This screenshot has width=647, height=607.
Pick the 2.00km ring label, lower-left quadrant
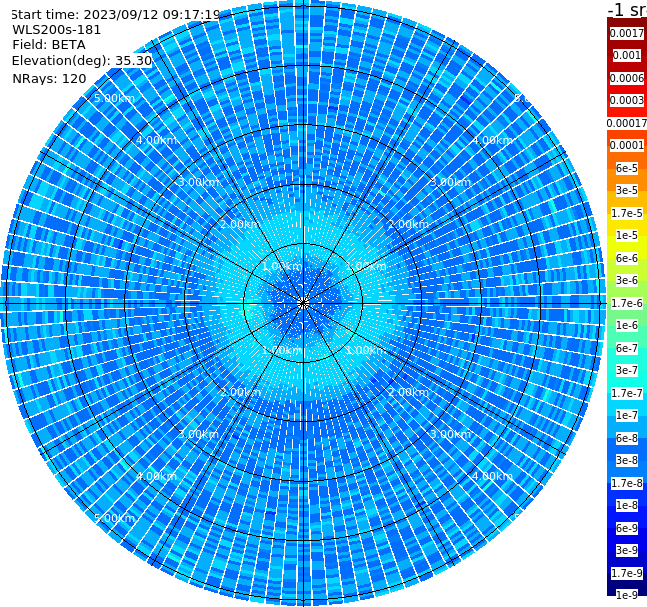coord(241,392)
